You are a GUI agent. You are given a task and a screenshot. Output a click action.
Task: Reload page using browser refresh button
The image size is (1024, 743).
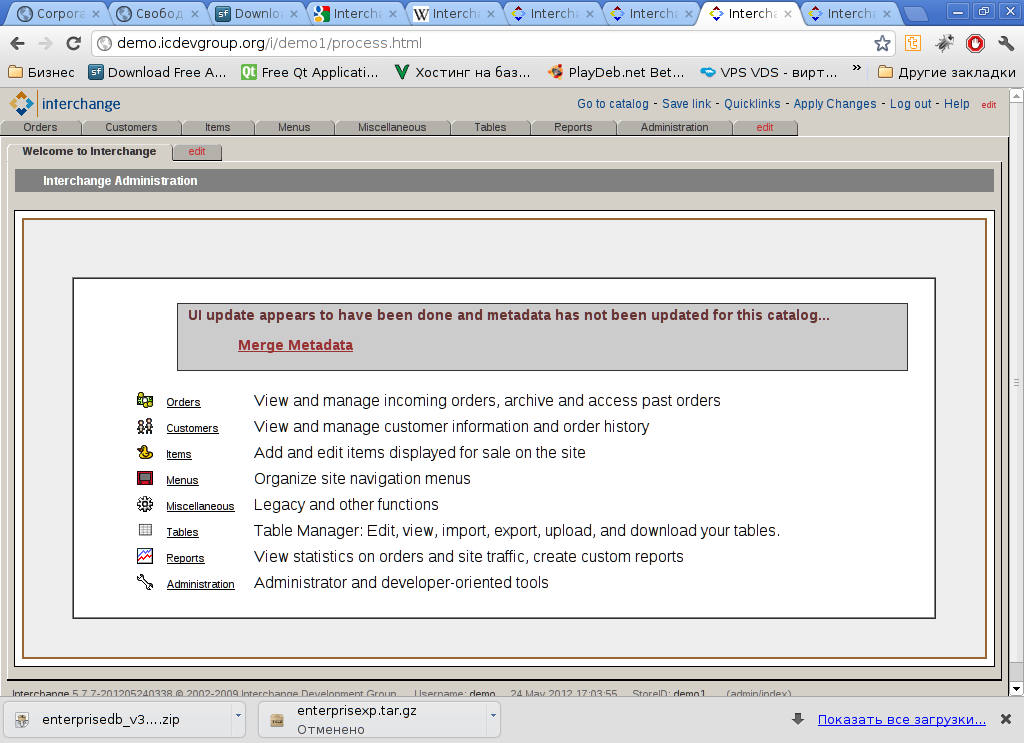(x=73, y=43)
